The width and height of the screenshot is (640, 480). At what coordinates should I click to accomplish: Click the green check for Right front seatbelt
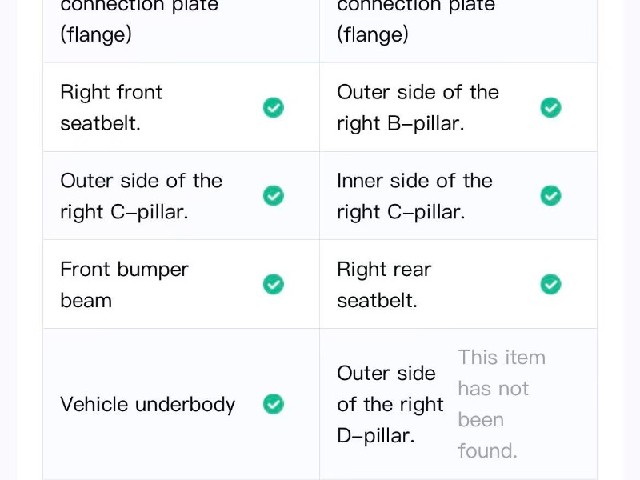click(273, 108)
